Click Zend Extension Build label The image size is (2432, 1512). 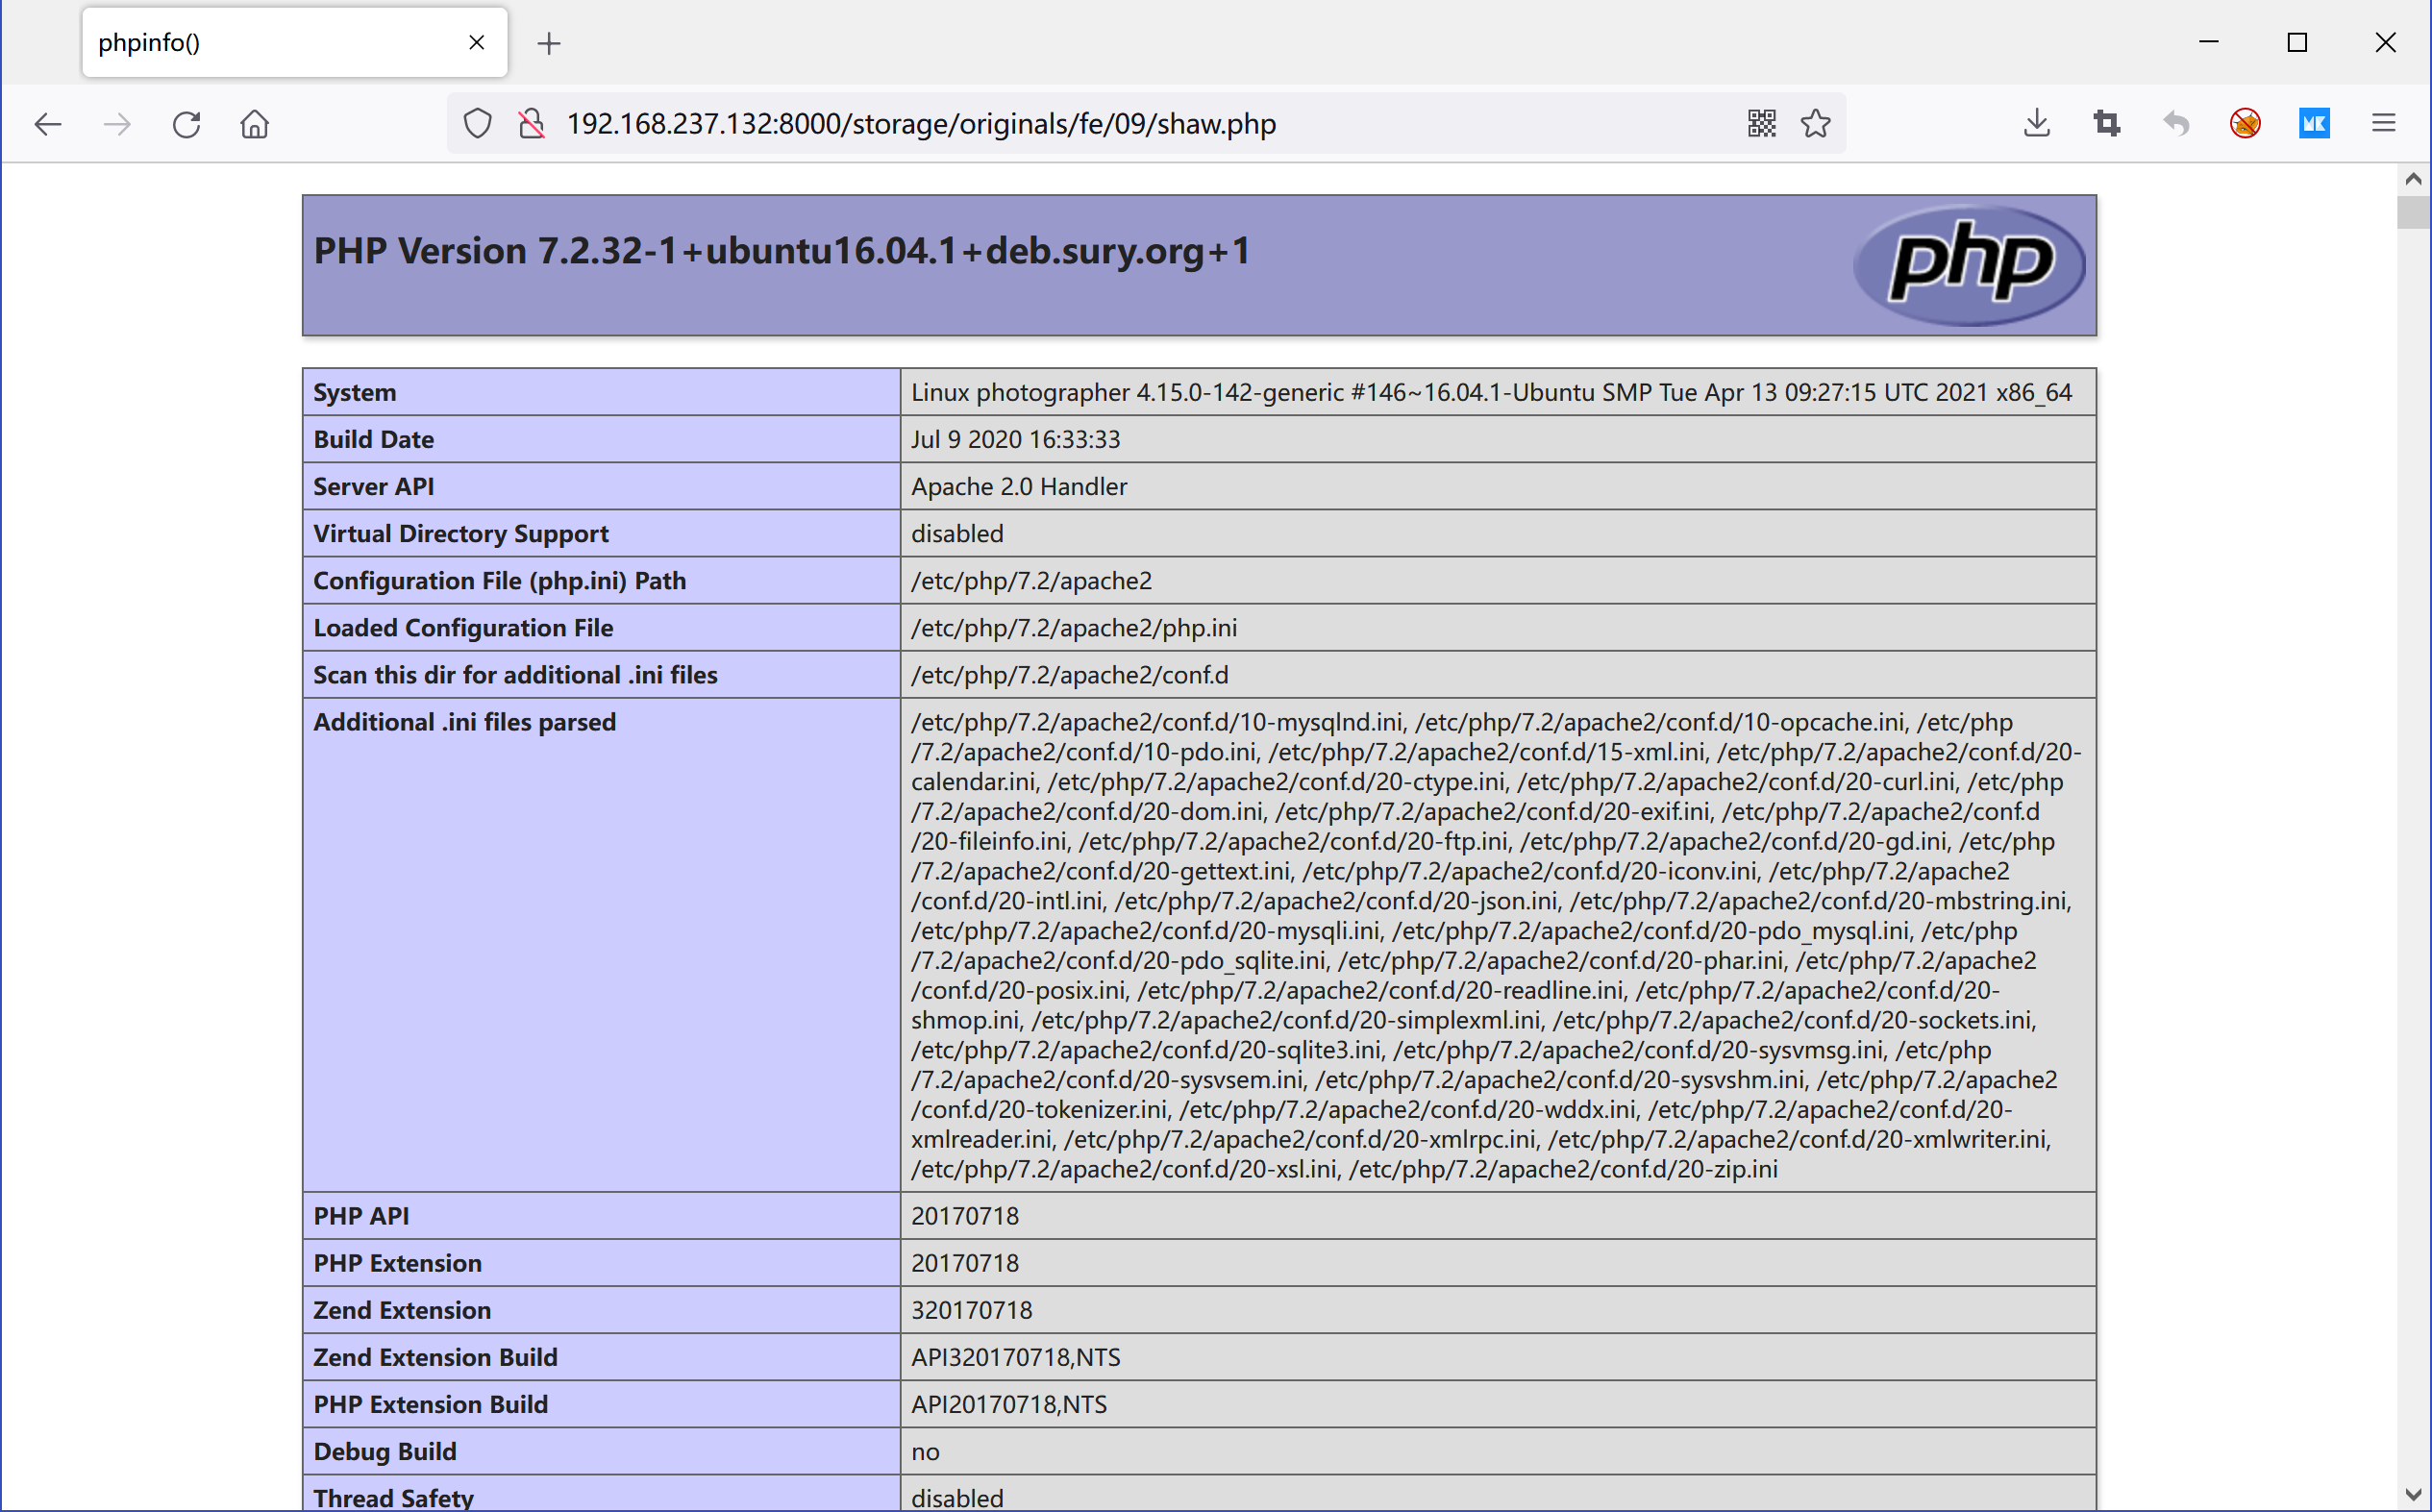click(435, 1357)
